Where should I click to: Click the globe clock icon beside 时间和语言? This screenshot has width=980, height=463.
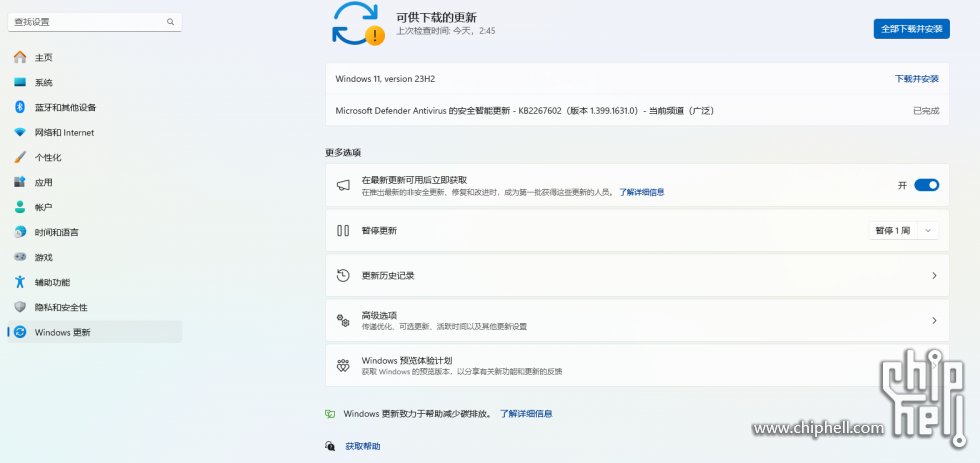[20, 232]
